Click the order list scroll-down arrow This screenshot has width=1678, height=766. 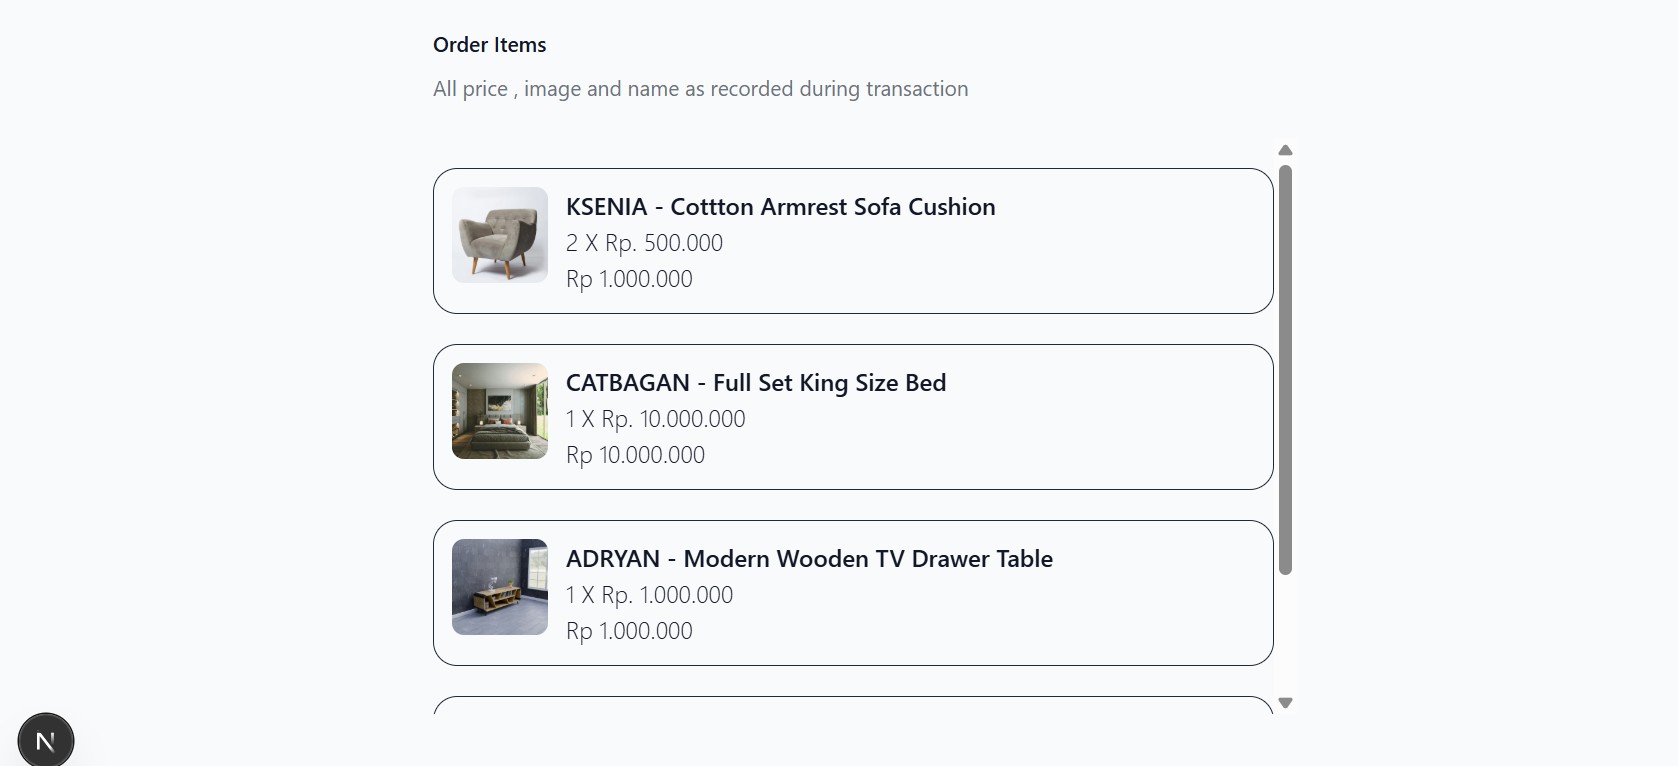pyautogui.click(x=1286, y=703)
